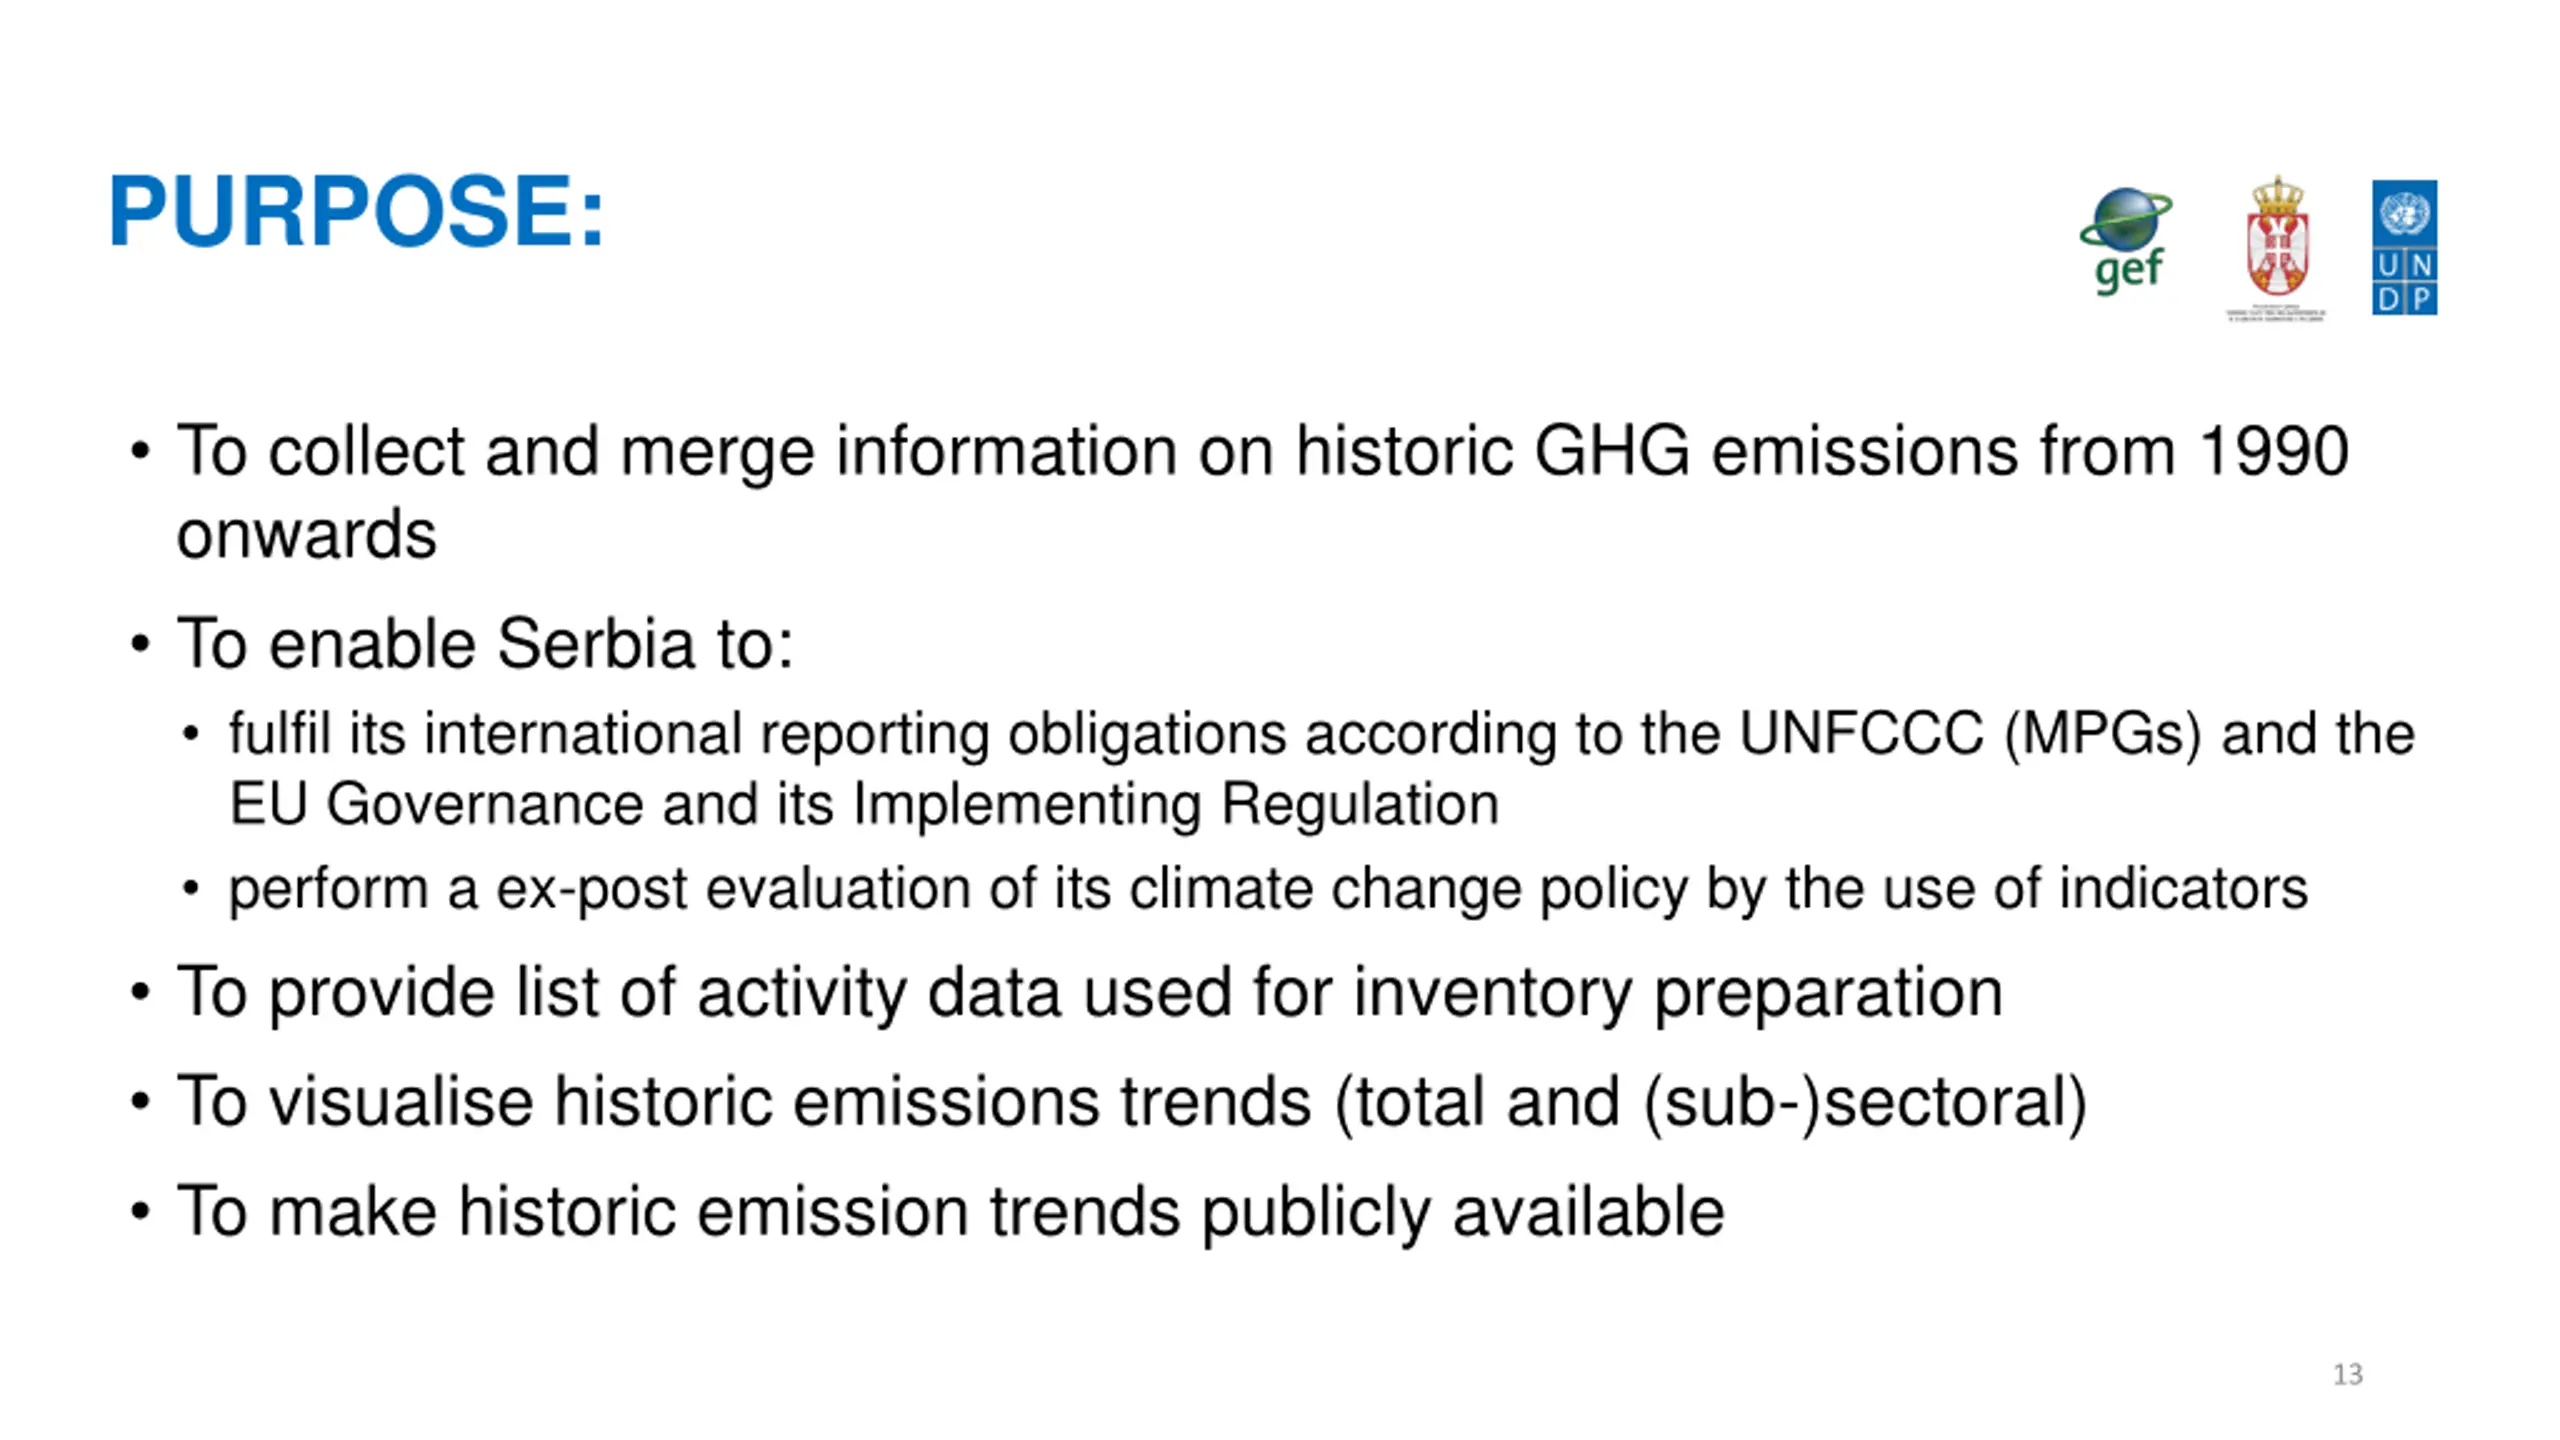
Task: Click the sub-bullet about international reporting obligations
Action: tap(1322, 768)
